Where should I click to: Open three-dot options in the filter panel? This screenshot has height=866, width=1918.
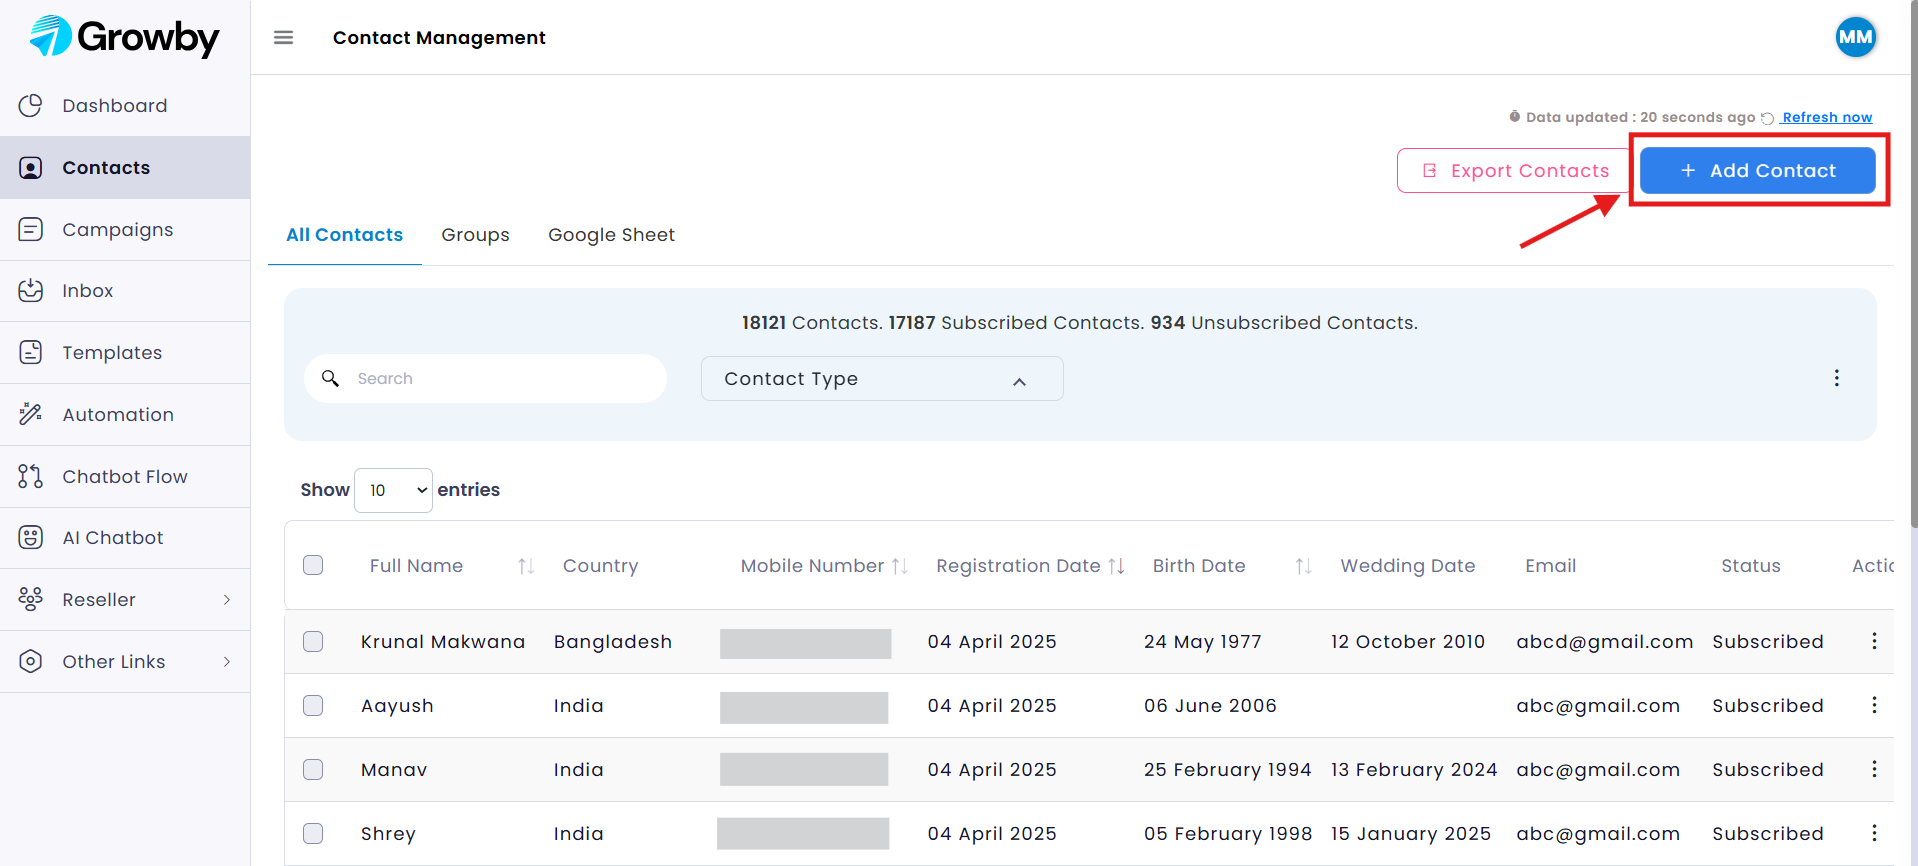tap(1836, 378)
